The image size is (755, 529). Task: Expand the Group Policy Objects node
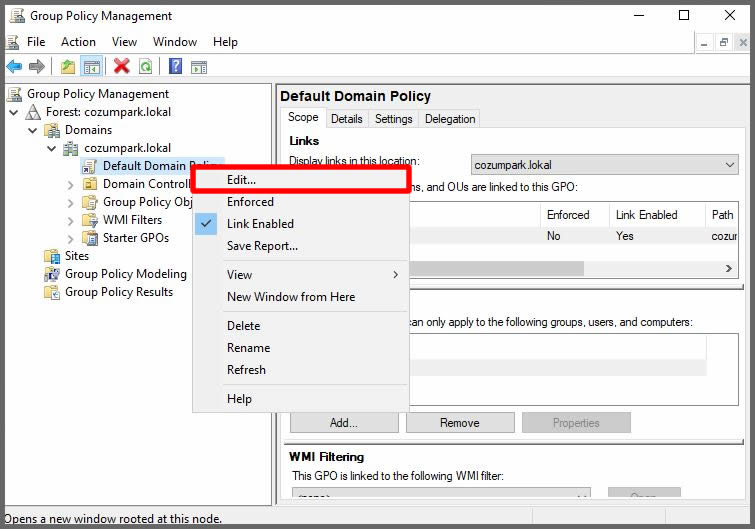point(71,203)
